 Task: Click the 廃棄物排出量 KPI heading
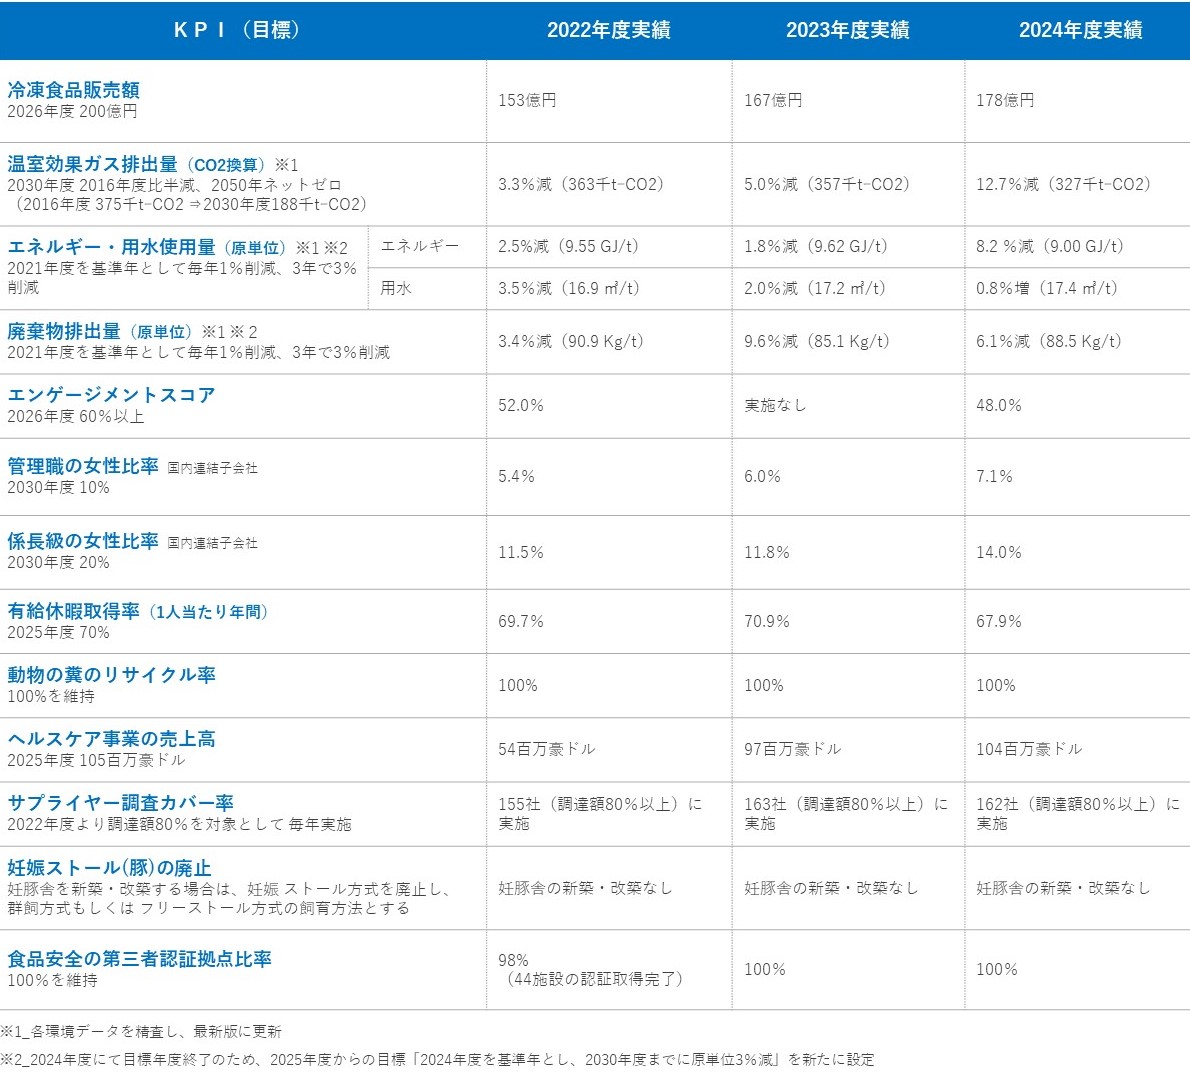click(64, 331)
